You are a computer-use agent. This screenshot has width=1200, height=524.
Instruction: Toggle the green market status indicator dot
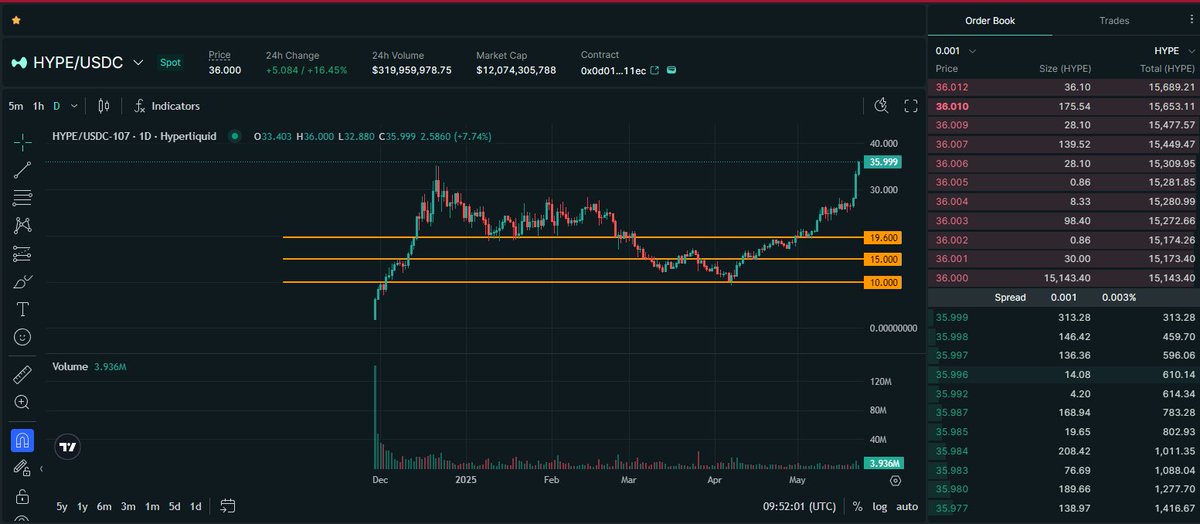point(234,136)
